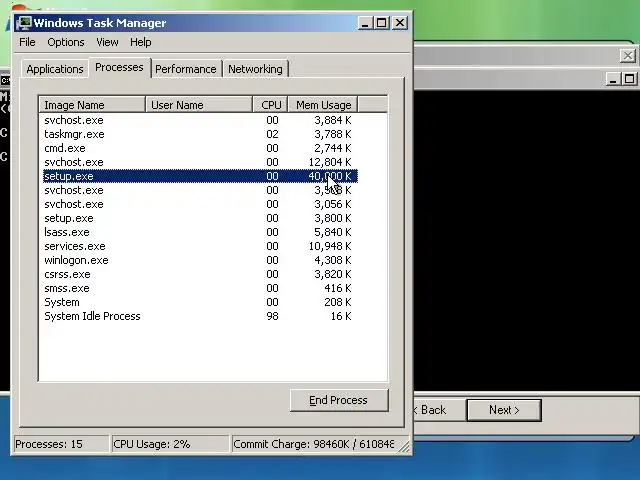Maximize the command prompt window behind
This screenshot has width=640, height=480.
pyautogui.click(x=629, y=79)
